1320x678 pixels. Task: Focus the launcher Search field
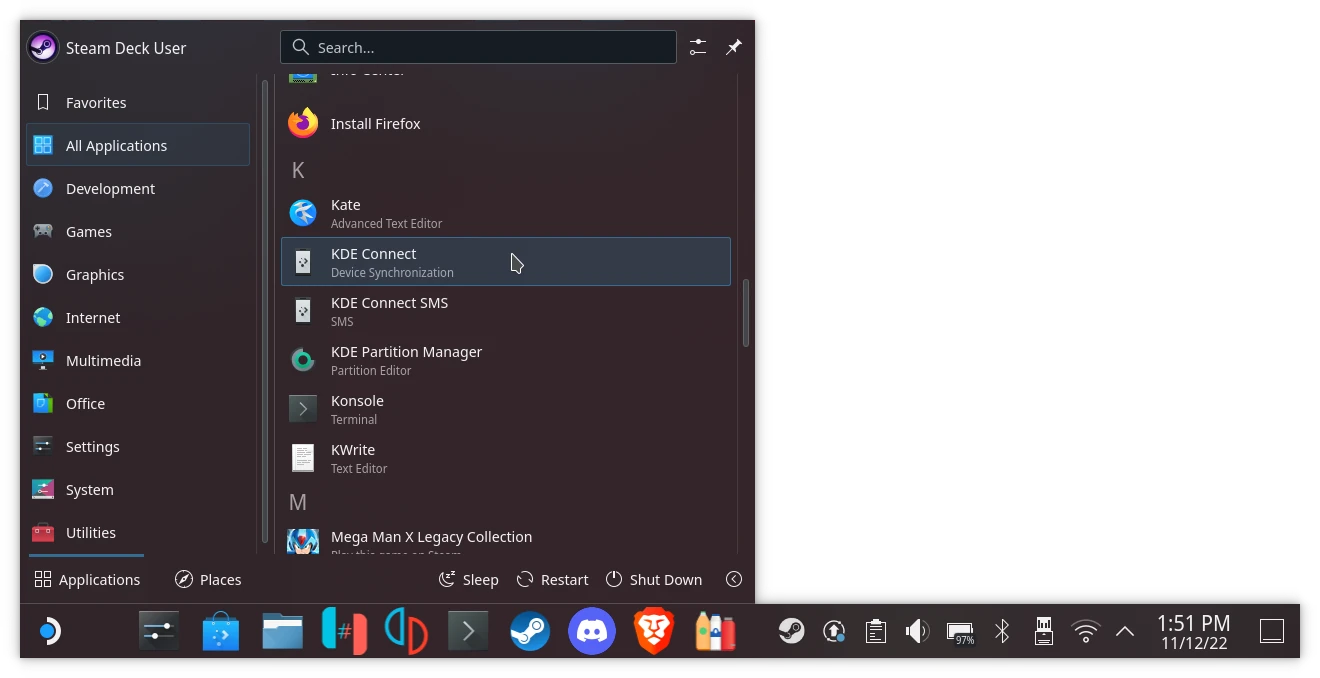(478, 47)
